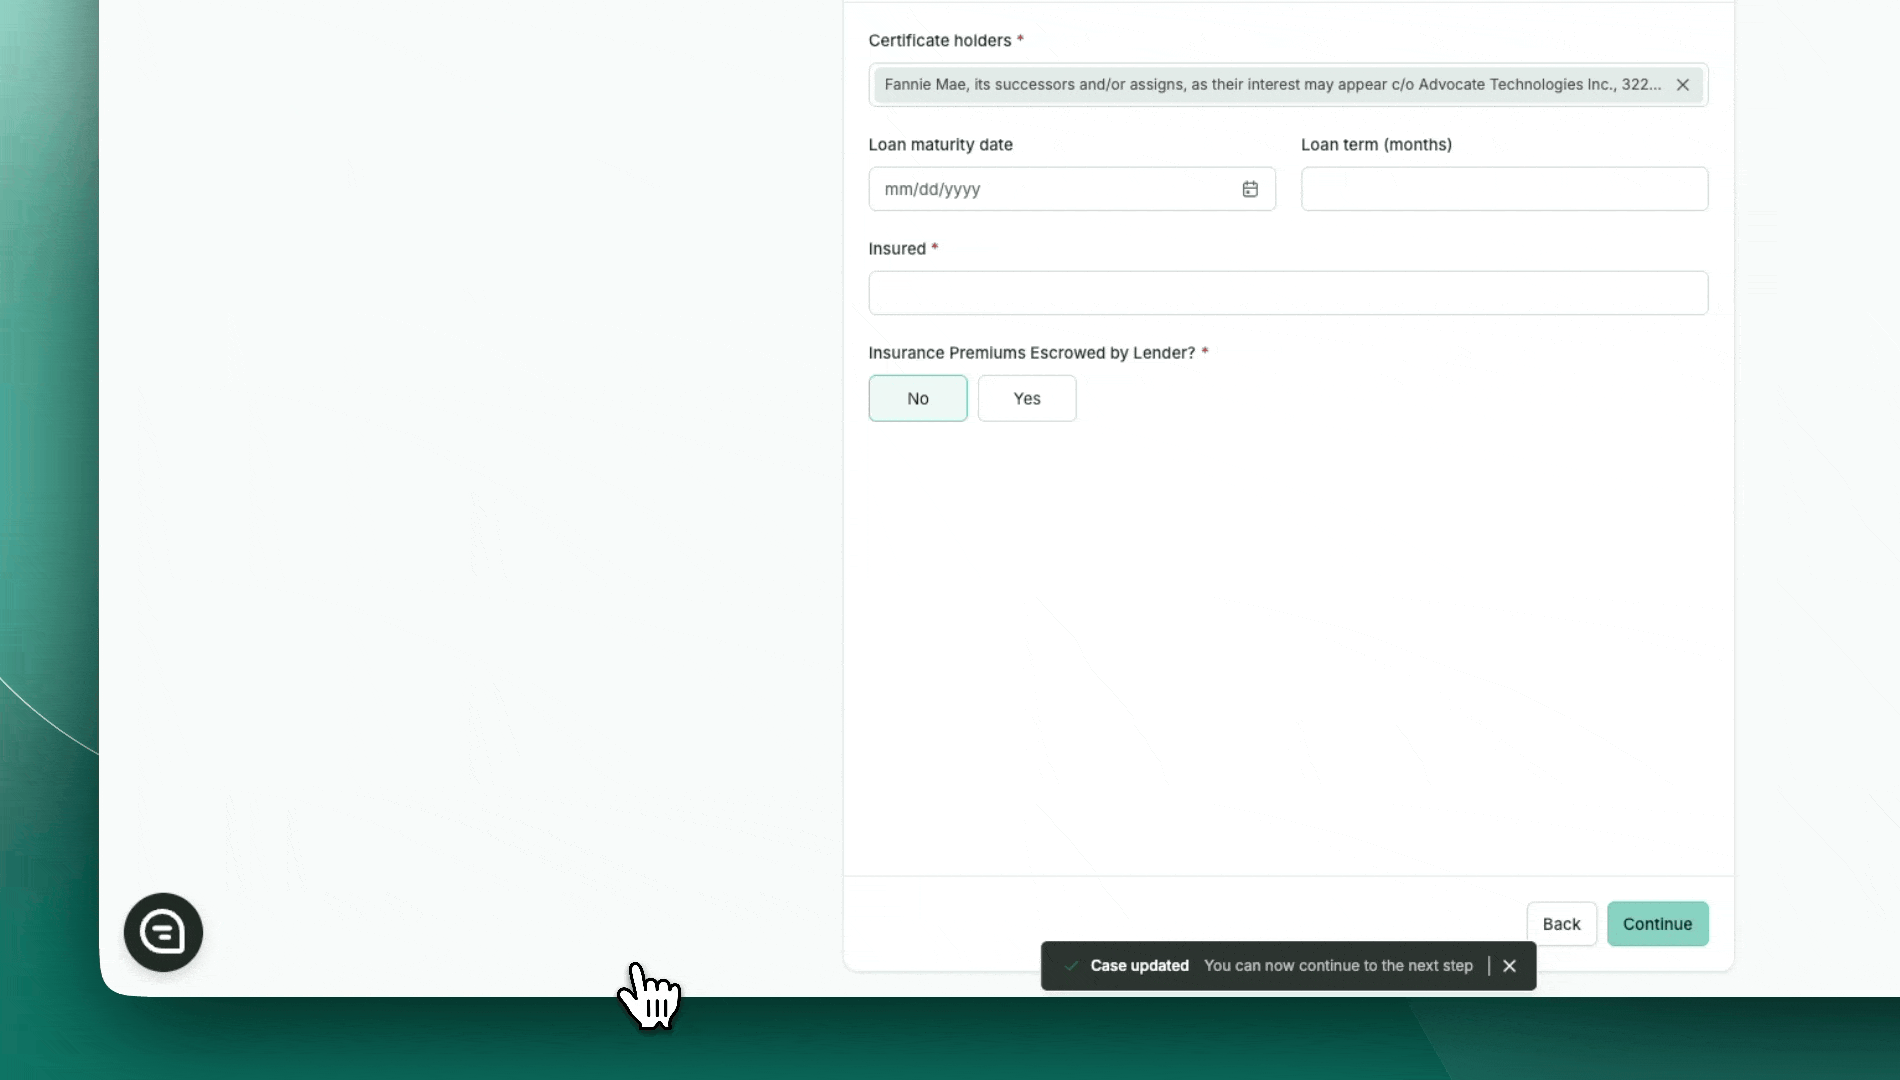
Task: Click the Loan maturity date label
Action: [940, 145]
